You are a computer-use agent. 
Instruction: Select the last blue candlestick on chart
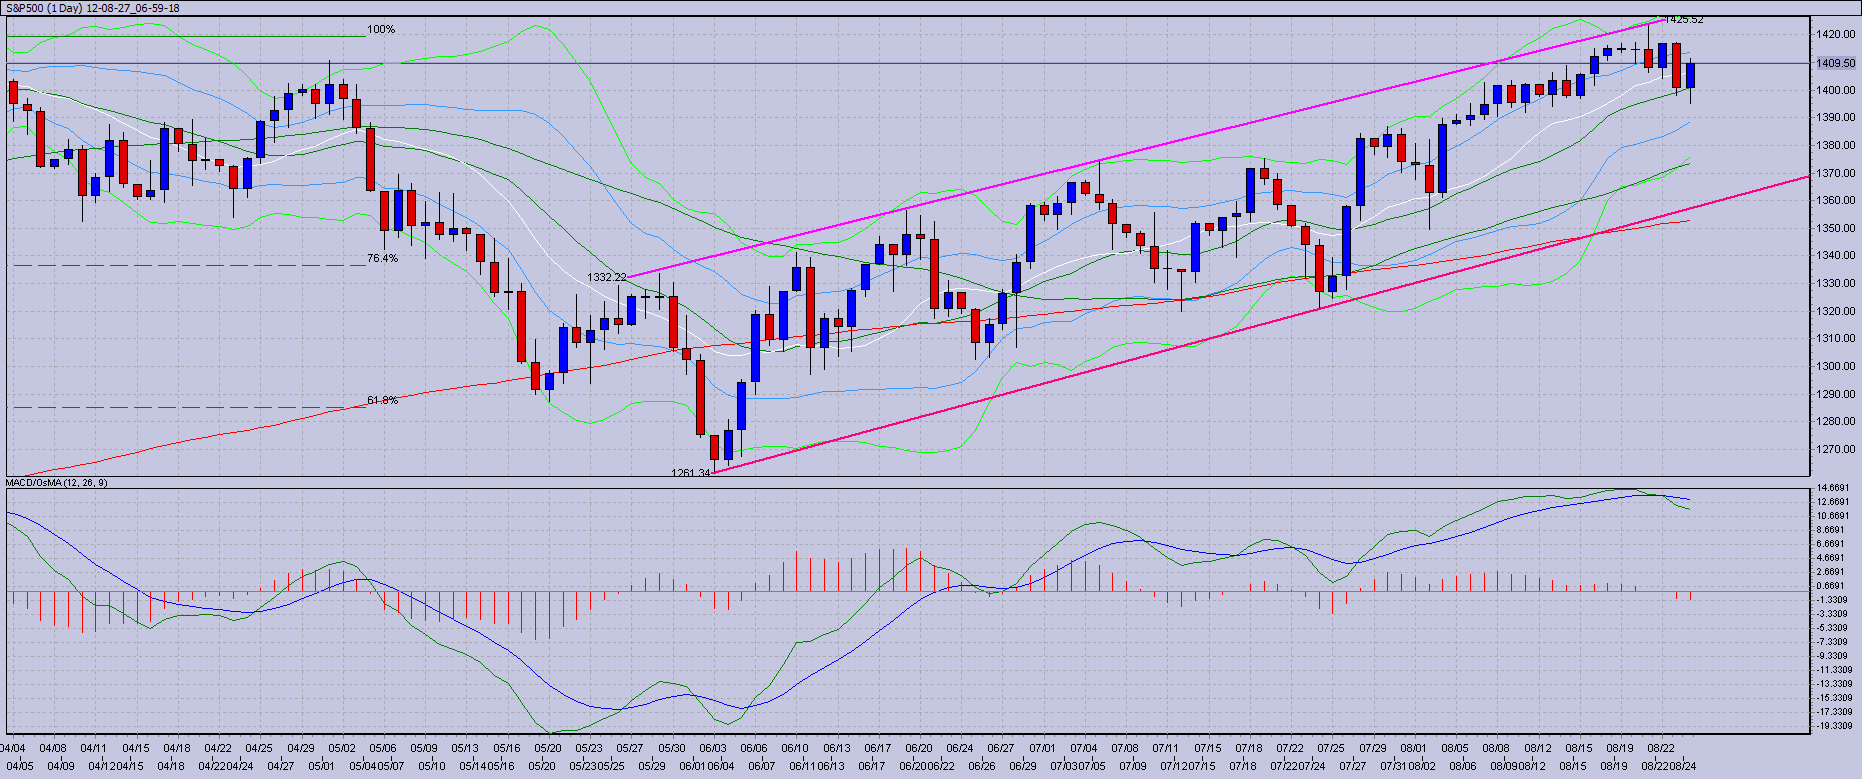pos(1691,75)
